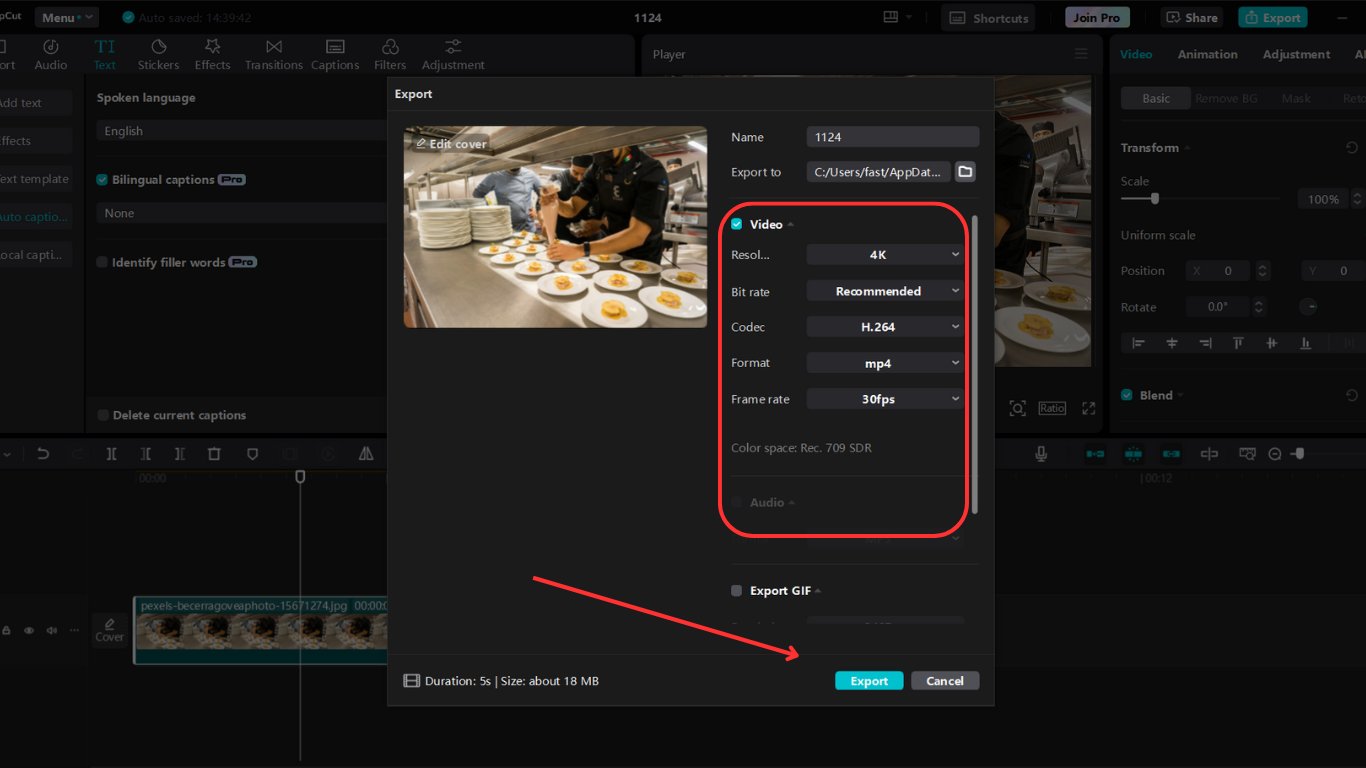The height and width of the screenshot is (768, 1366).
Task: Click the Name field containing 1124
Action: point(891,136)
